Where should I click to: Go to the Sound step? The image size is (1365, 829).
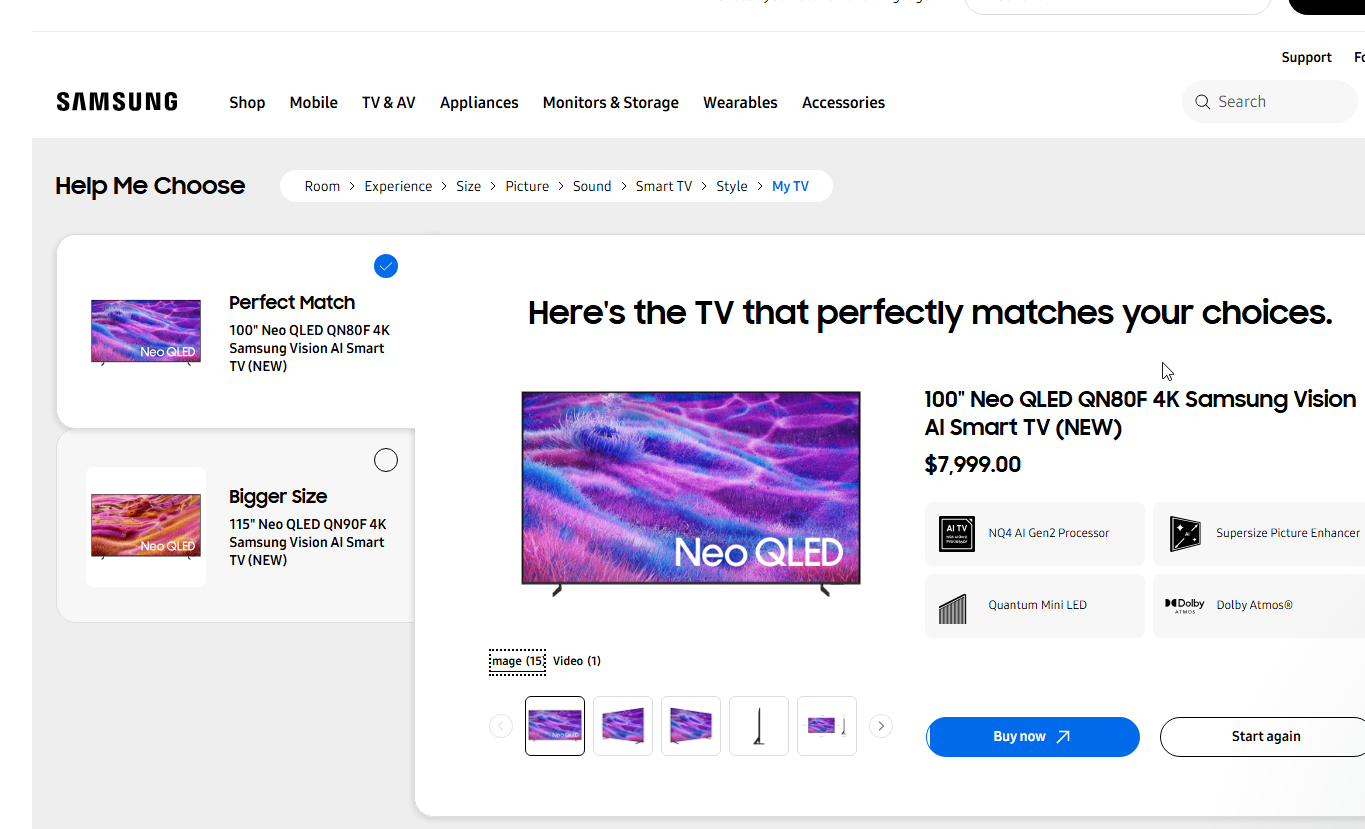[x=592, y=186]
